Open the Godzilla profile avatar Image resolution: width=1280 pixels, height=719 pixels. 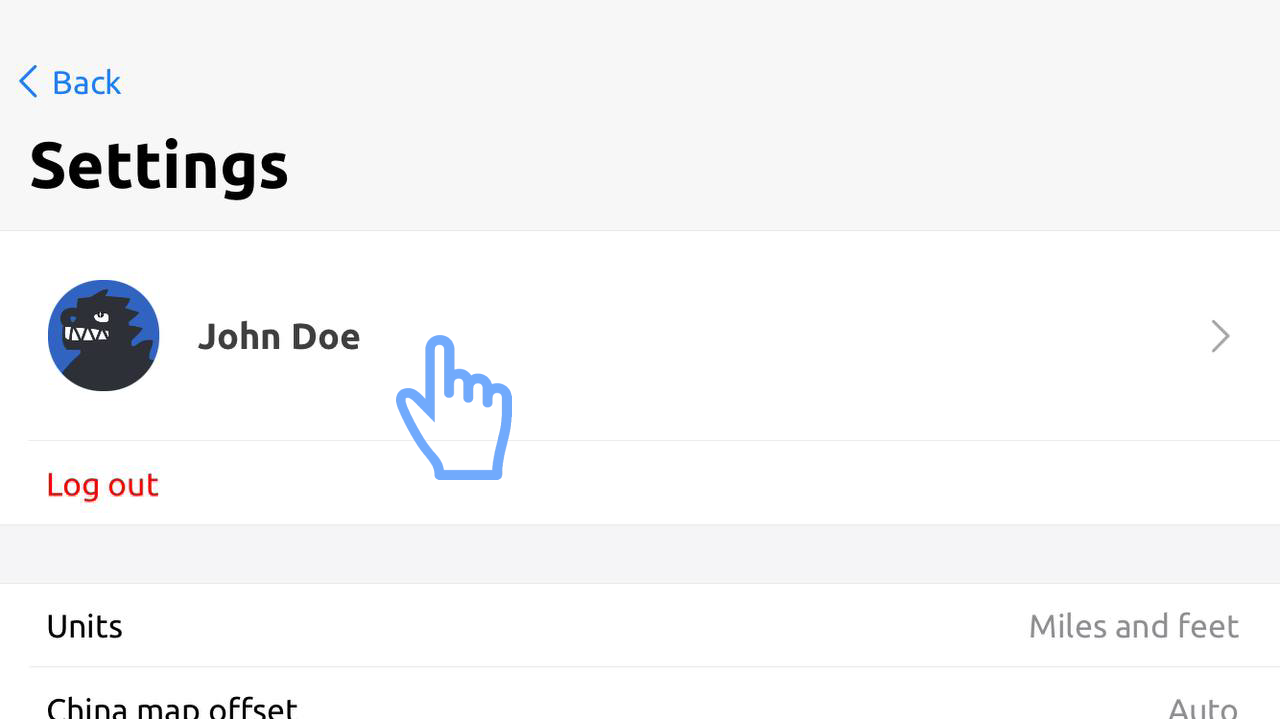(103, 335)
